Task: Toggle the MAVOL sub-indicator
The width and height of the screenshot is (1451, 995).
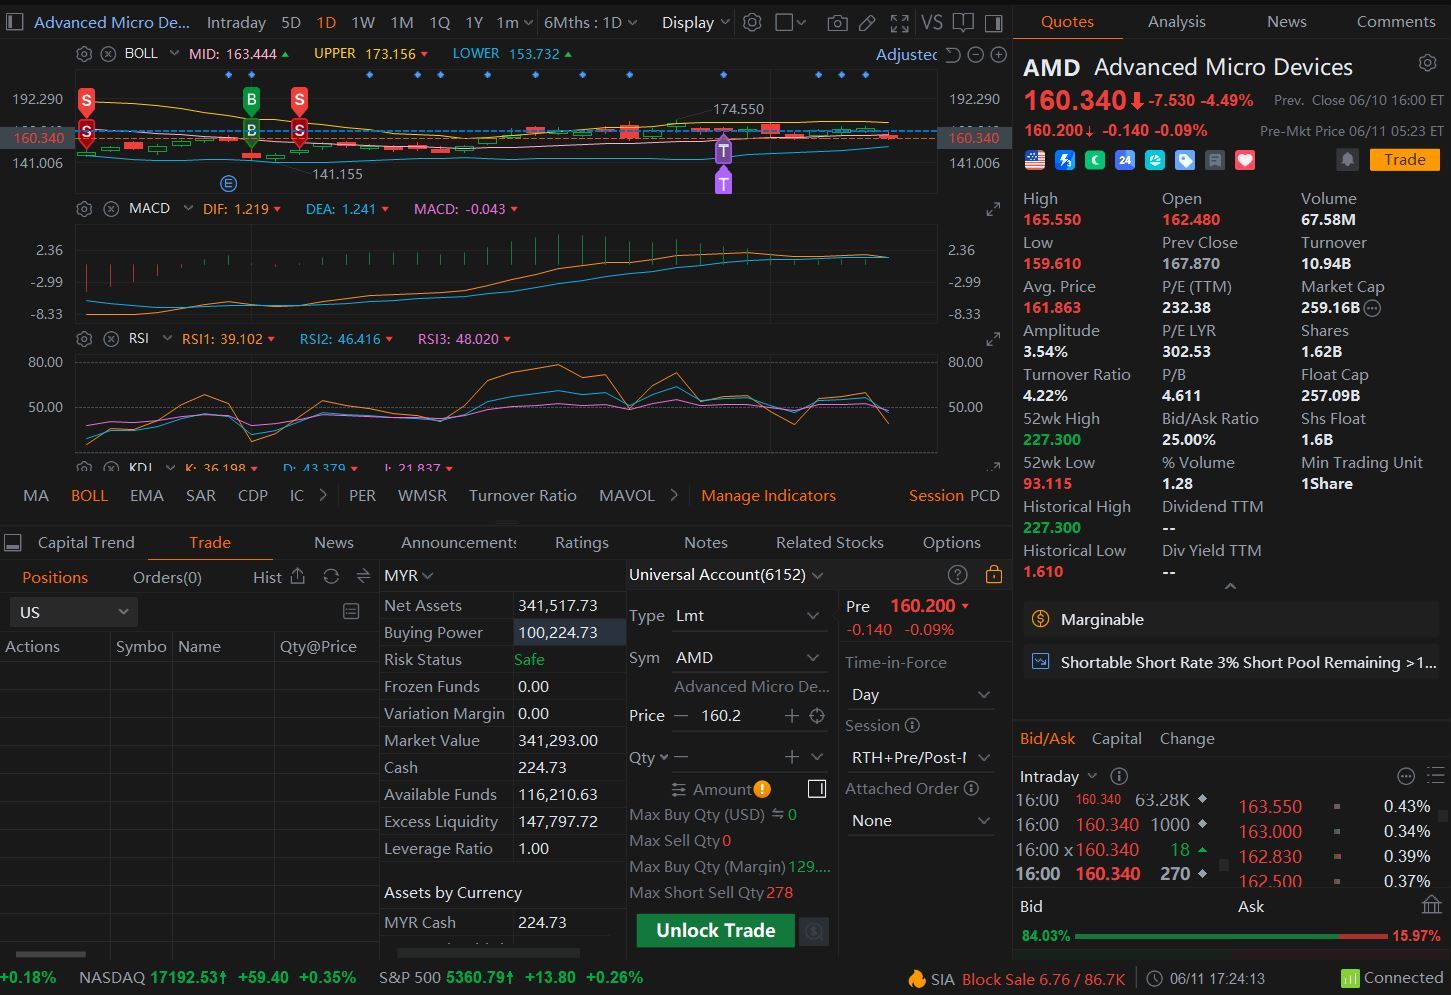Action: (x=626, y=495)
